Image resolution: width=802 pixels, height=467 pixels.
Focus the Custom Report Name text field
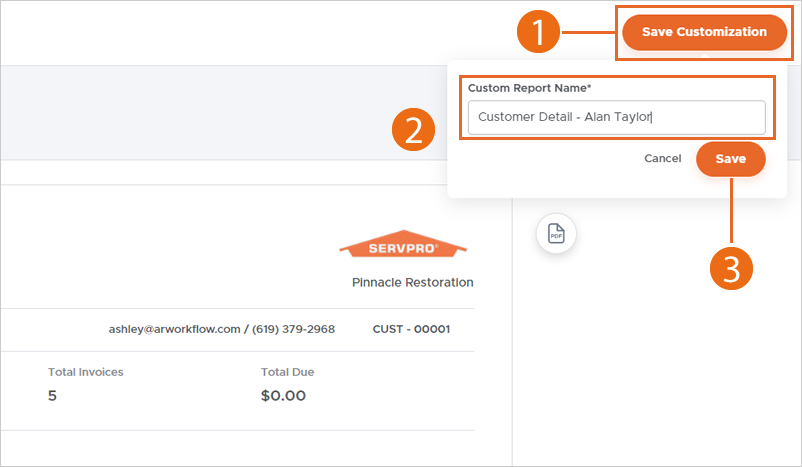[616, 117]
